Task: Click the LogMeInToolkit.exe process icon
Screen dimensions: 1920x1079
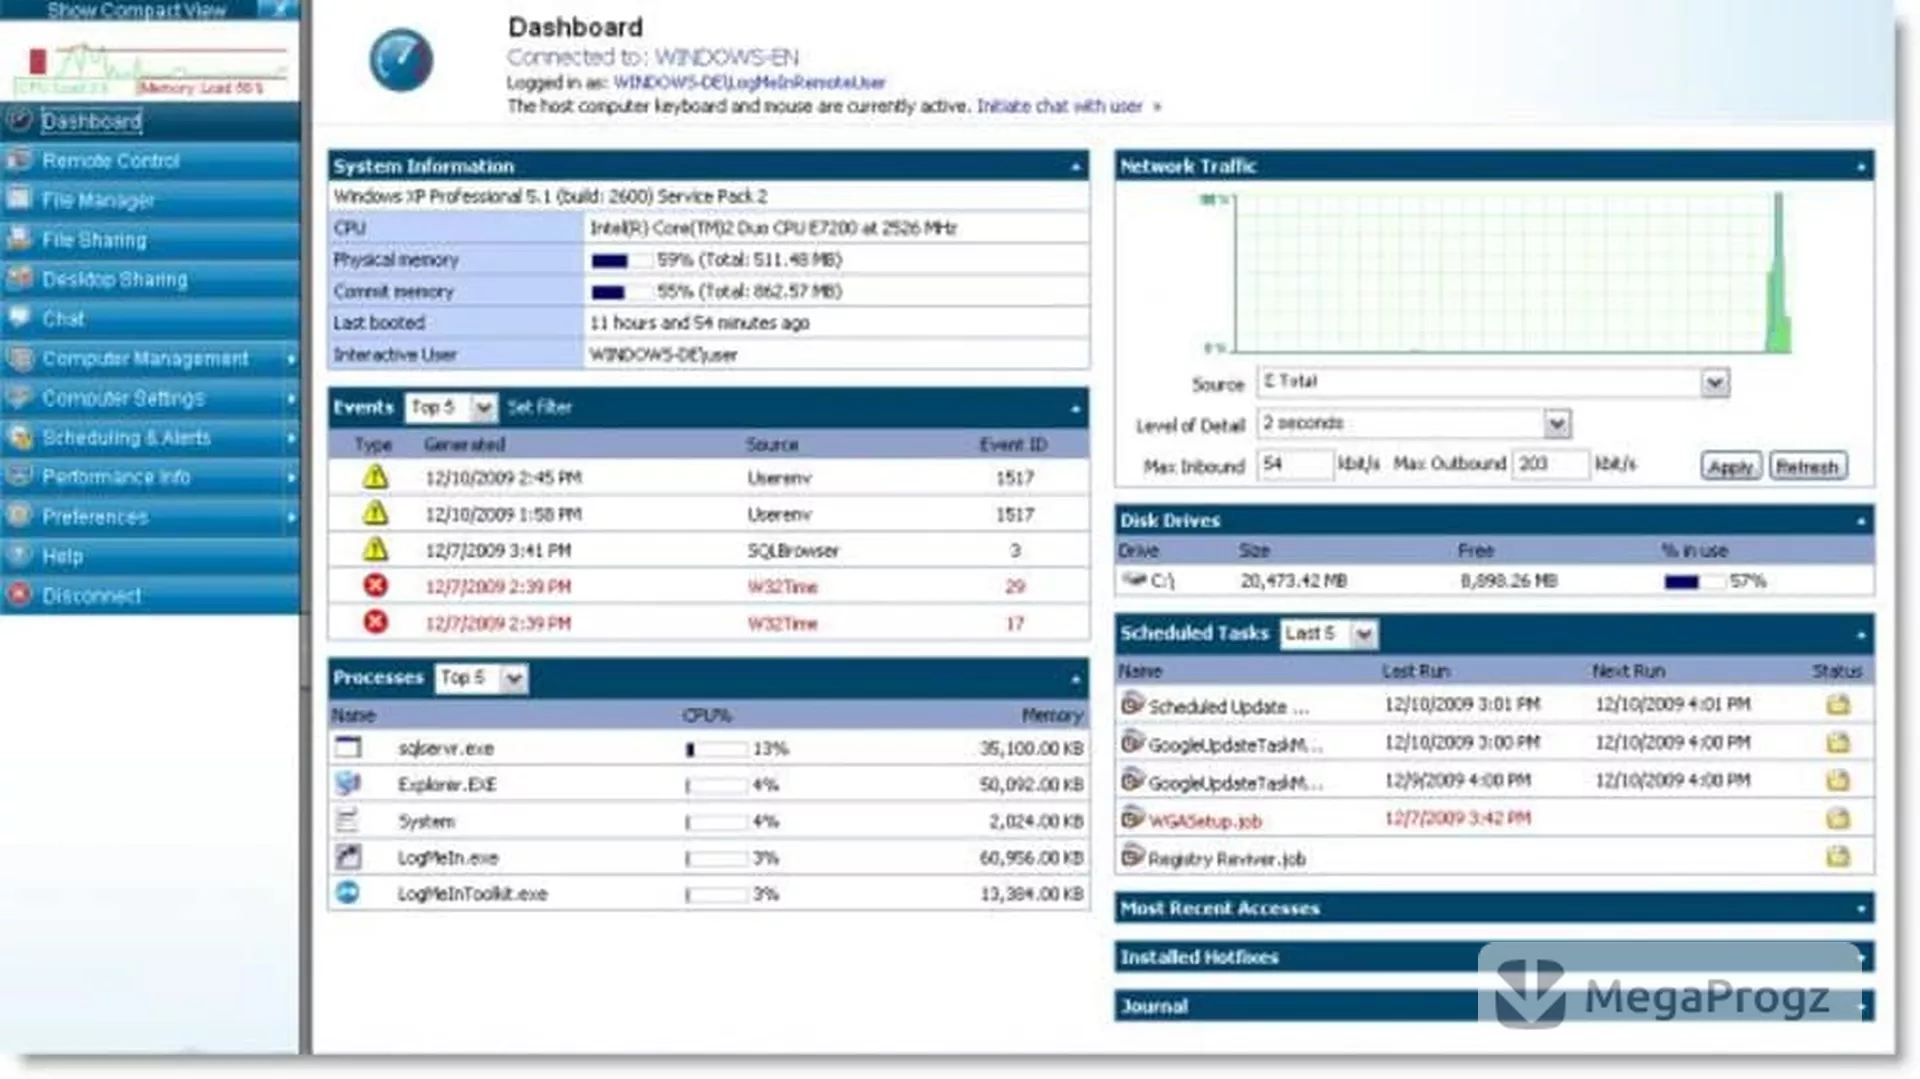Action: (x=348, y=892)
